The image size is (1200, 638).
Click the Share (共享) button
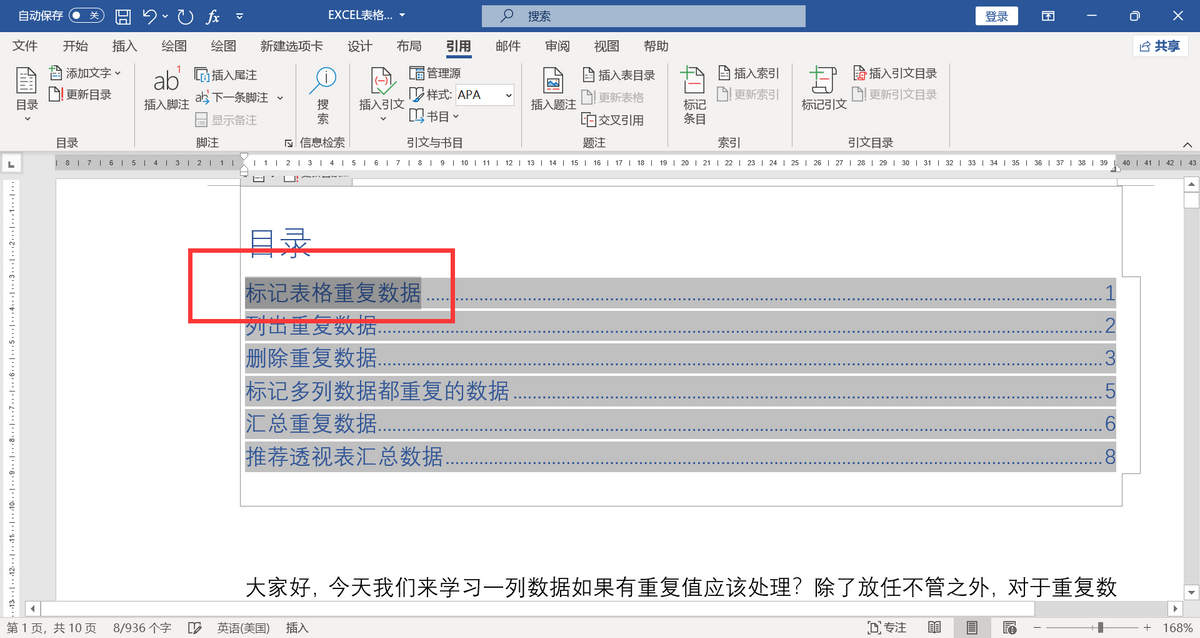tap(1159, 46)
